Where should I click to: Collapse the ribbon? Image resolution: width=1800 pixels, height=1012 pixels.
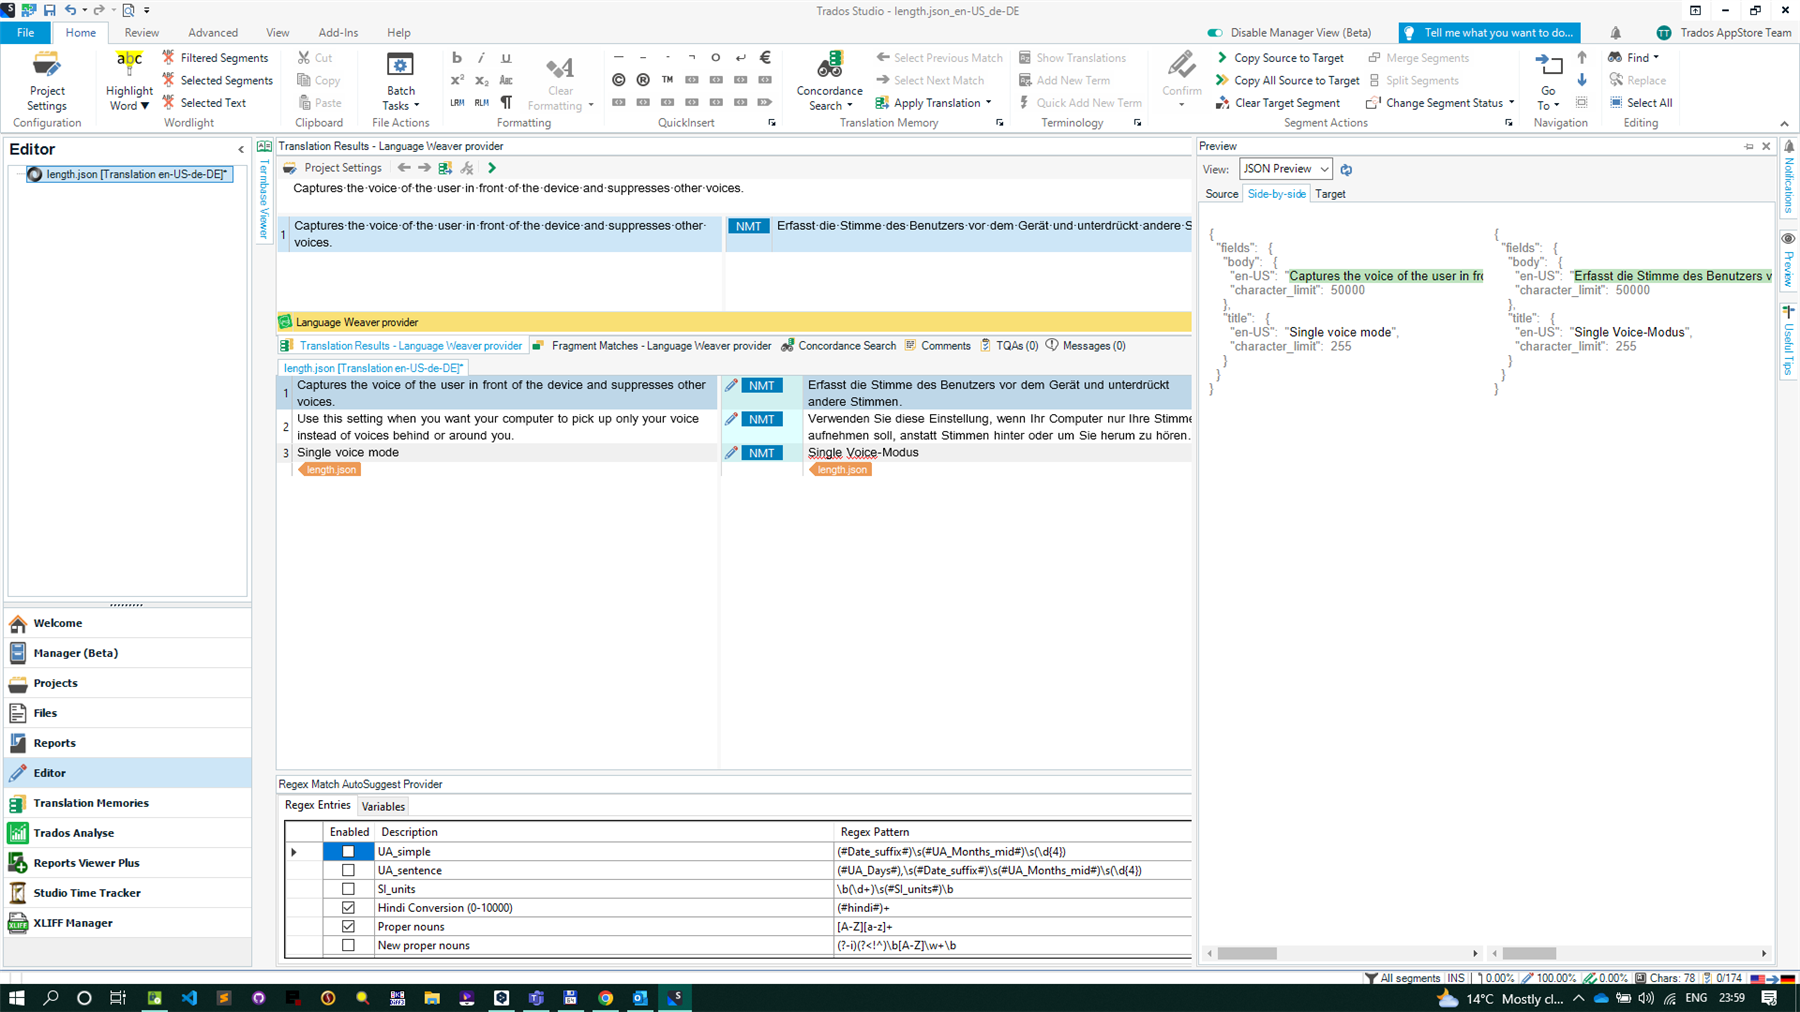coord(1784,124)
